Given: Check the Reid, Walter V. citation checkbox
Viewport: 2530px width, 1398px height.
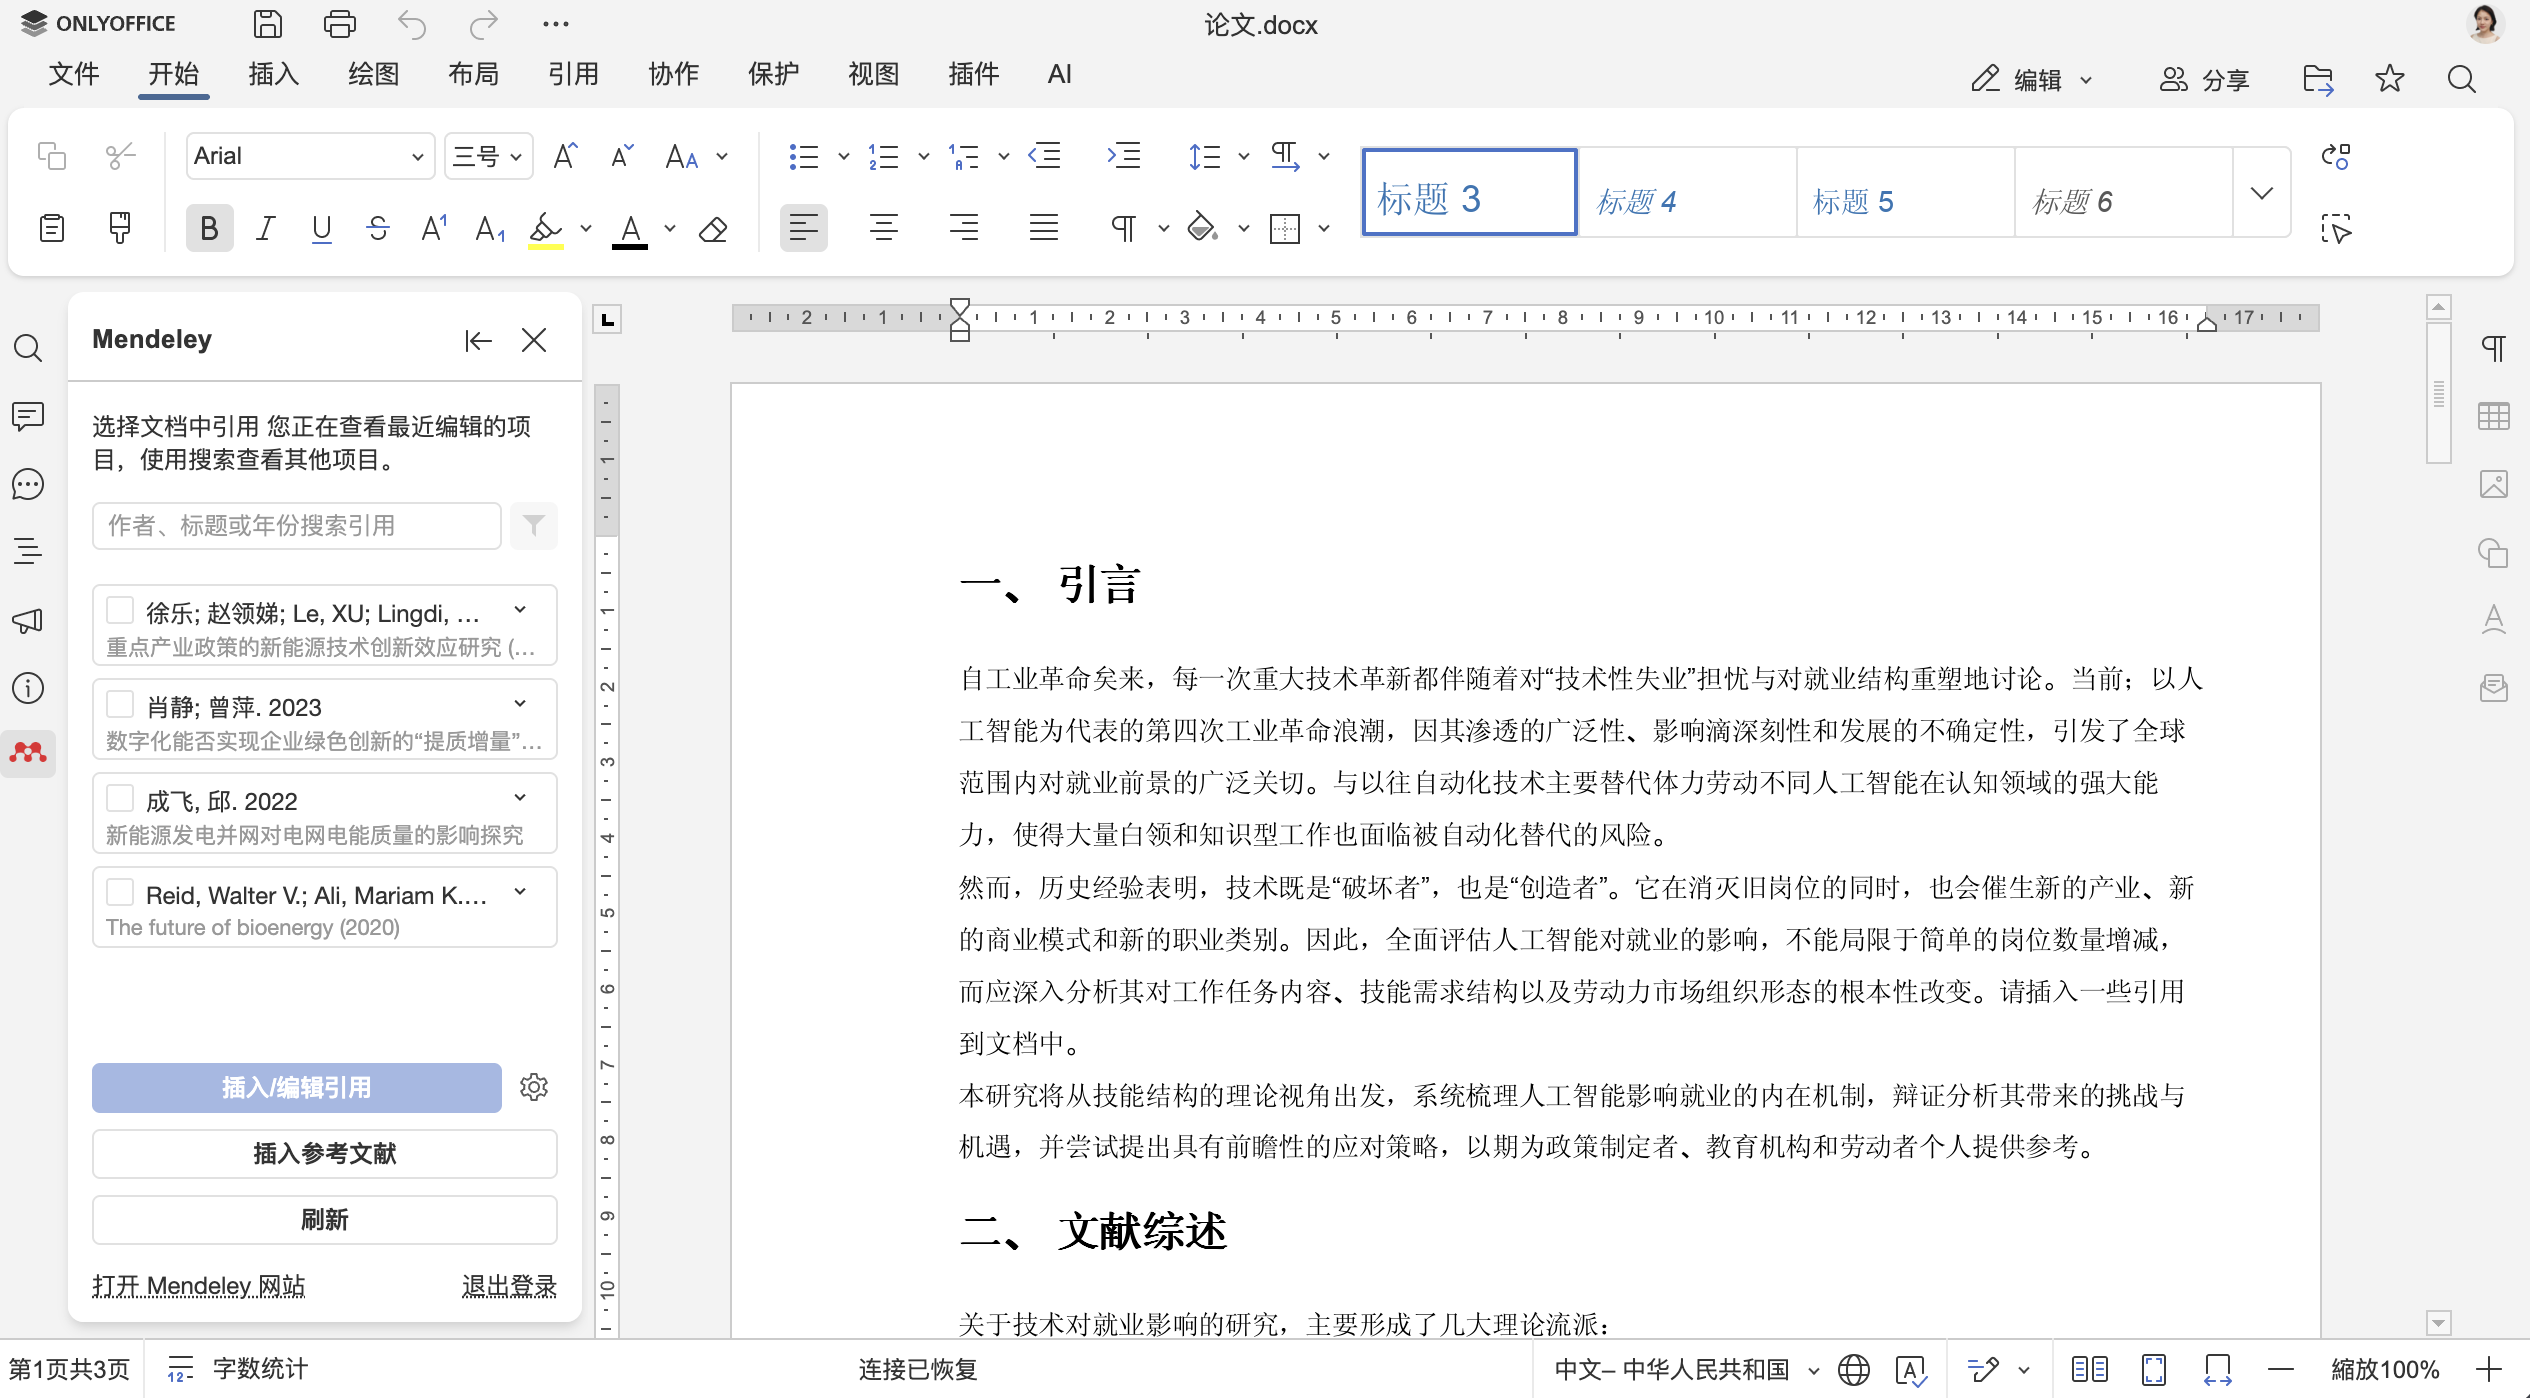Looking at the screenshot, I should (120, 892).
